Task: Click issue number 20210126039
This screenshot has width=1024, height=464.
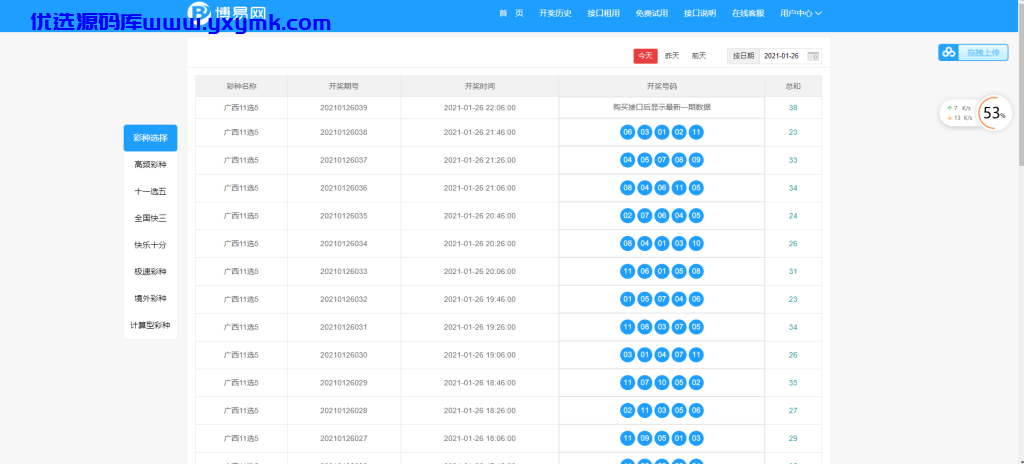Action: 344,108
